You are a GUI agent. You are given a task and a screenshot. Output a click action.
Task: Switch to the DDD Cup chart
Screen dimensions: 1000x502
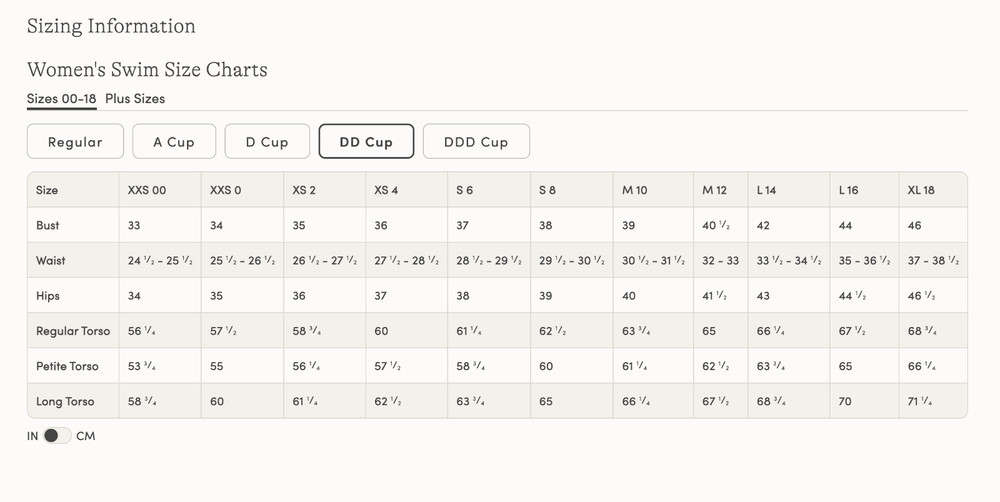pos(476,142)
